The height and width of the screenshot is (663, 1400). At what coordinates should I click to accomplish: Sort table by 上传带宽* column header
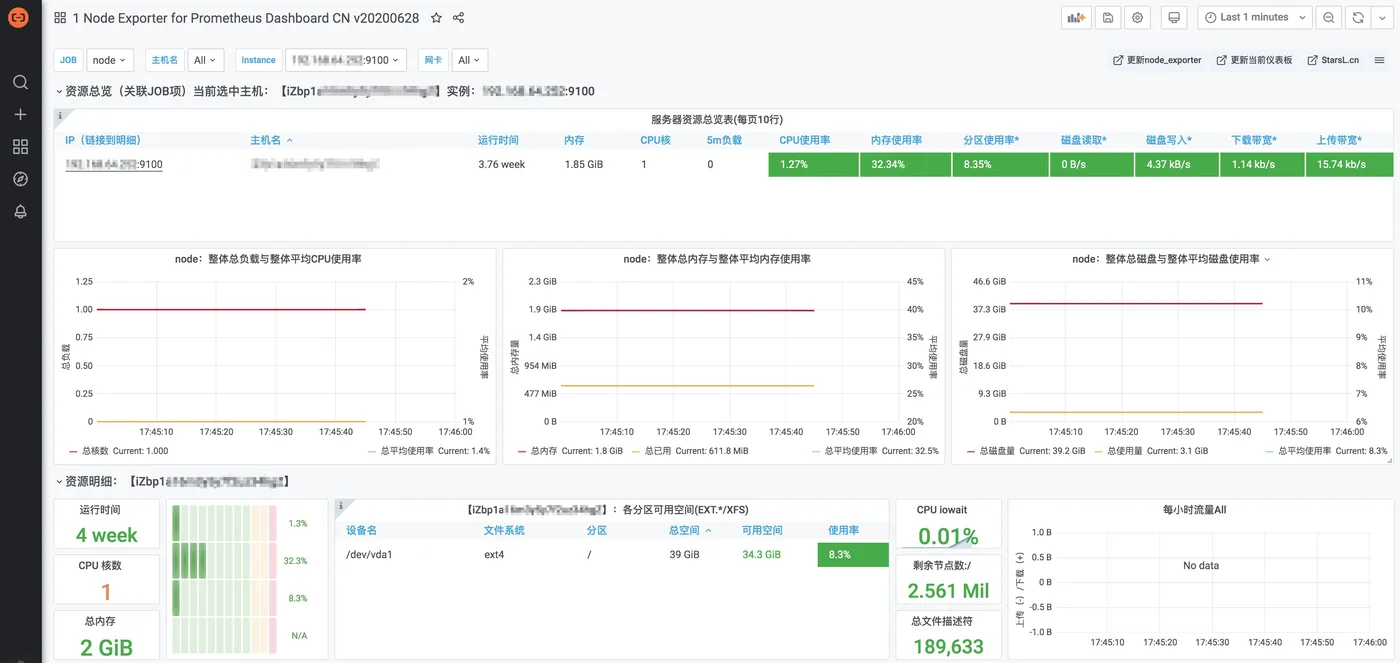[x=1338, y=140]
